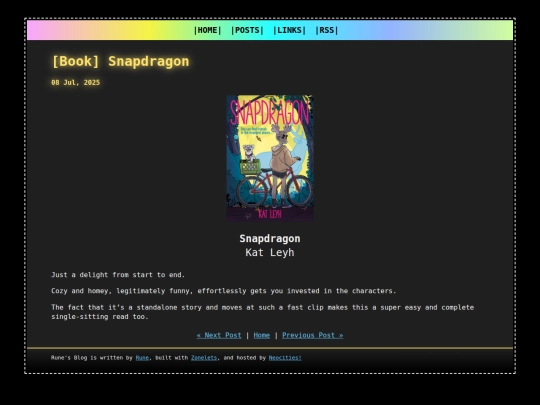This screenshot has height=405, width=540.
Task: Click the [Book] Snapdragon post title
Action: point(120,61)
